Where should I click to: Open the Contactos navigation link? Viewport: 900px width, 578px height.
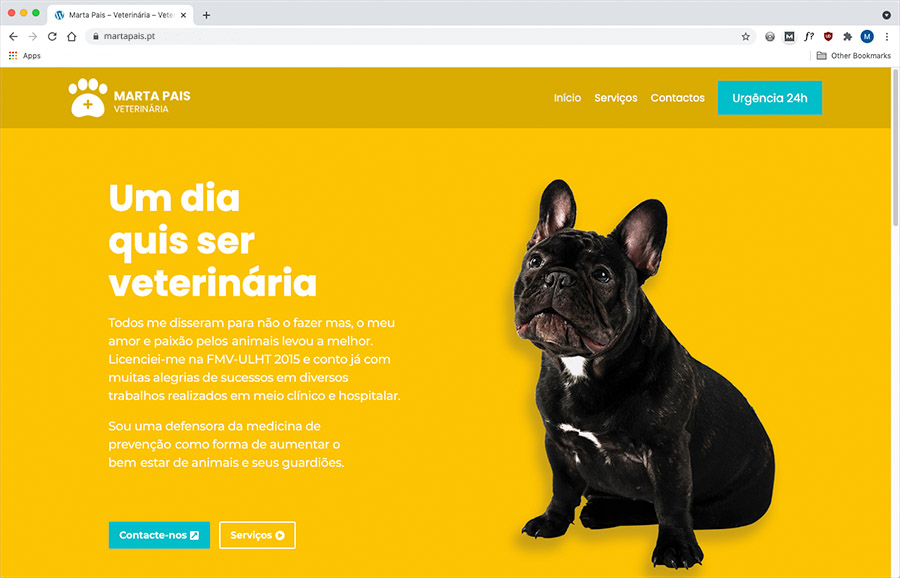click(677, 98)
